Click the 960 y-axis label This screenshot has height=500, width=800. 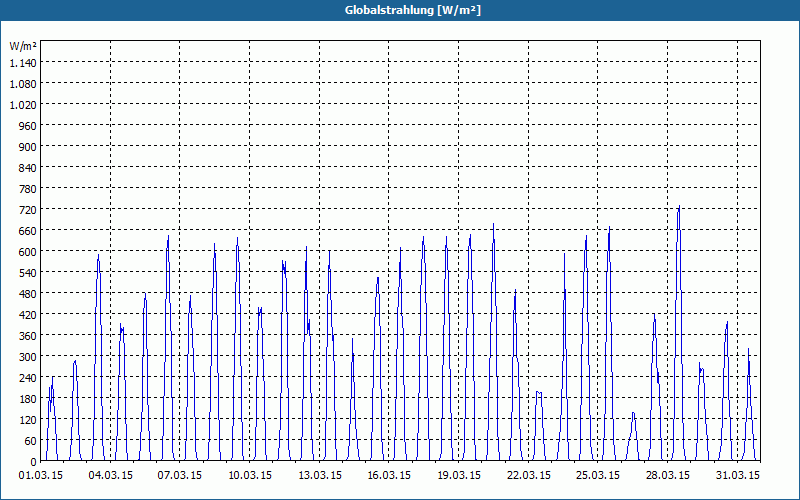point(28,126)
